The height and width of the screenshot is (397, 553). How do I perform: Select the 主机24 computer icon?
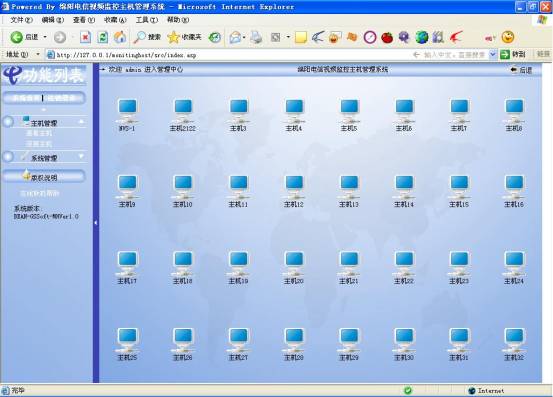coord(514,263)
